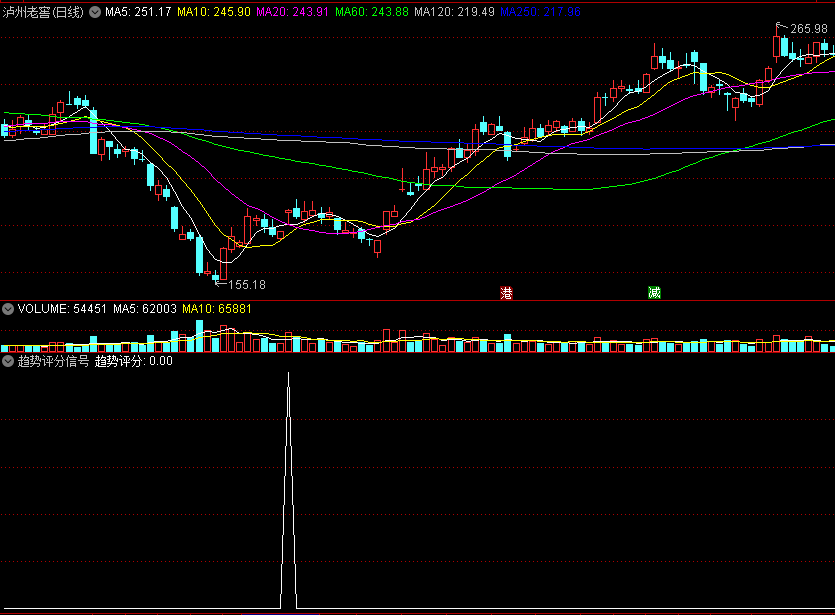Open the 趋势评分信号 indicator dropdown arrow
835x615 pixels.
(8, 361)
